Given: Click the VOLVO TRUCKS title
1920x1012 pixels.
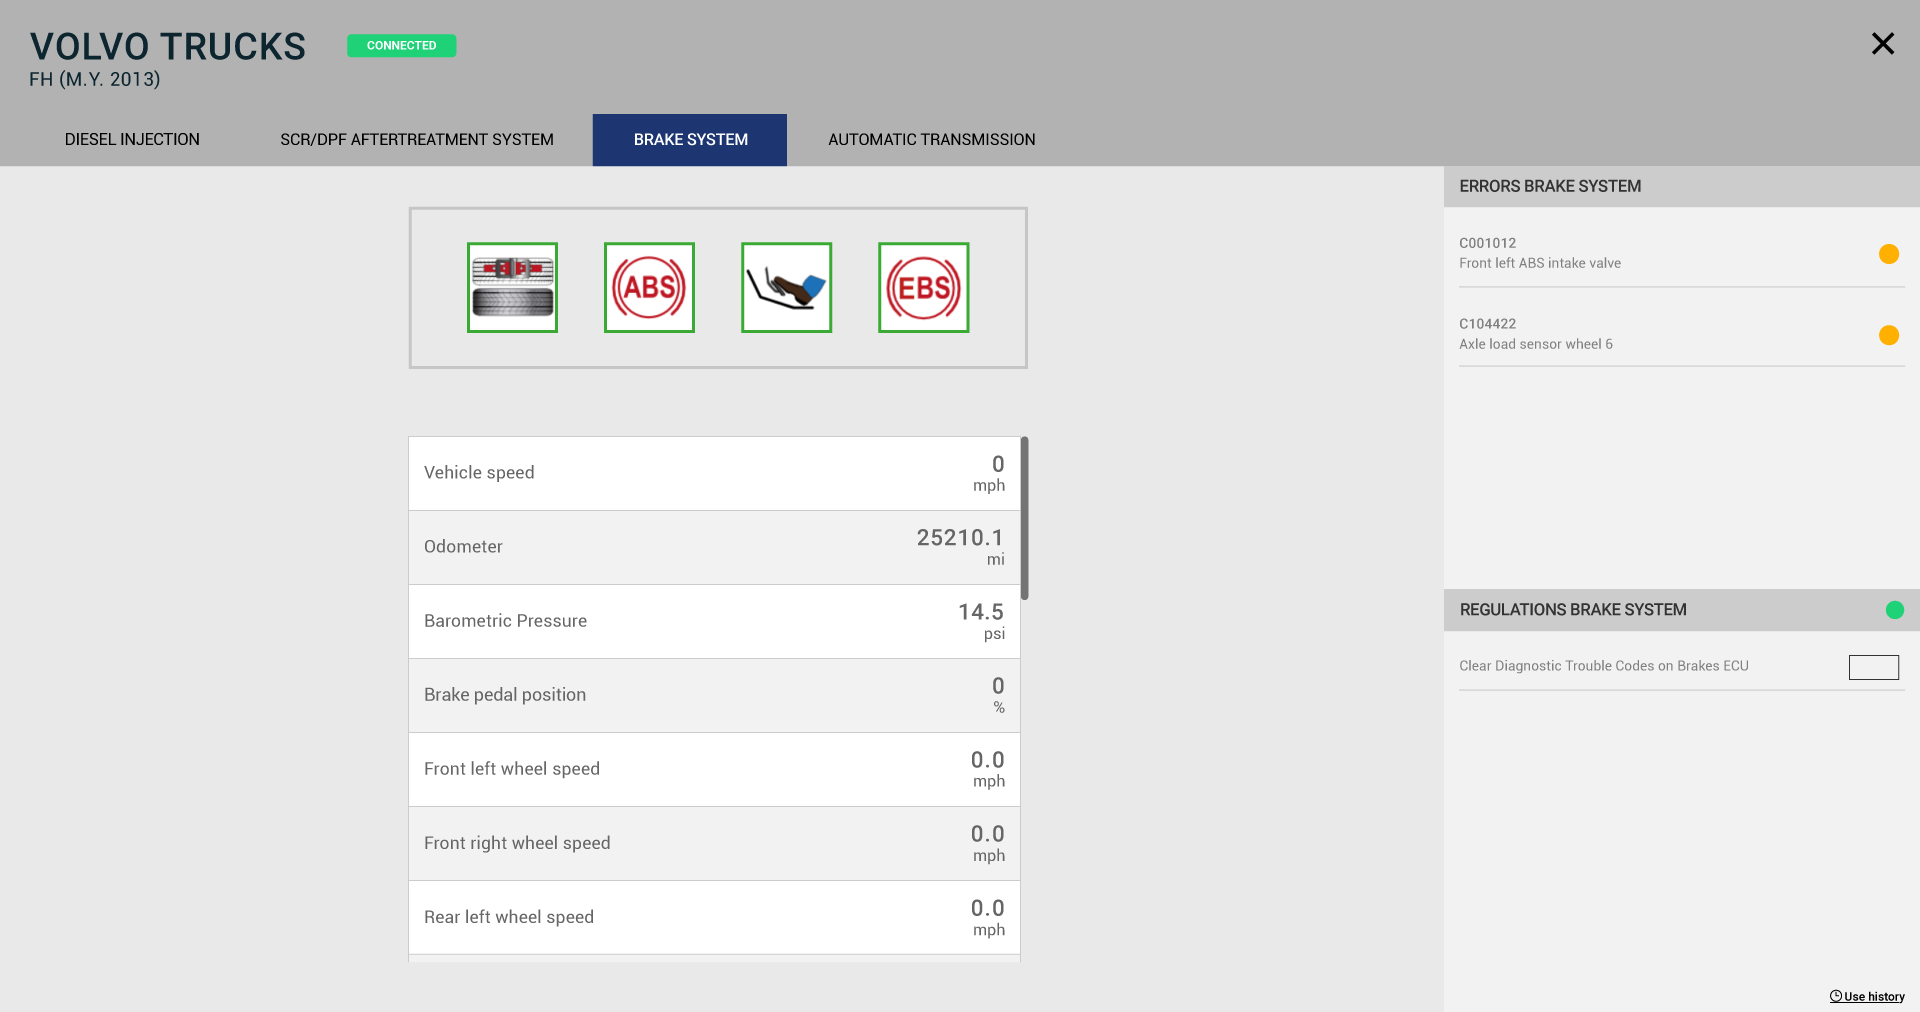Looking at the screenshot, I should coord(168,47).
